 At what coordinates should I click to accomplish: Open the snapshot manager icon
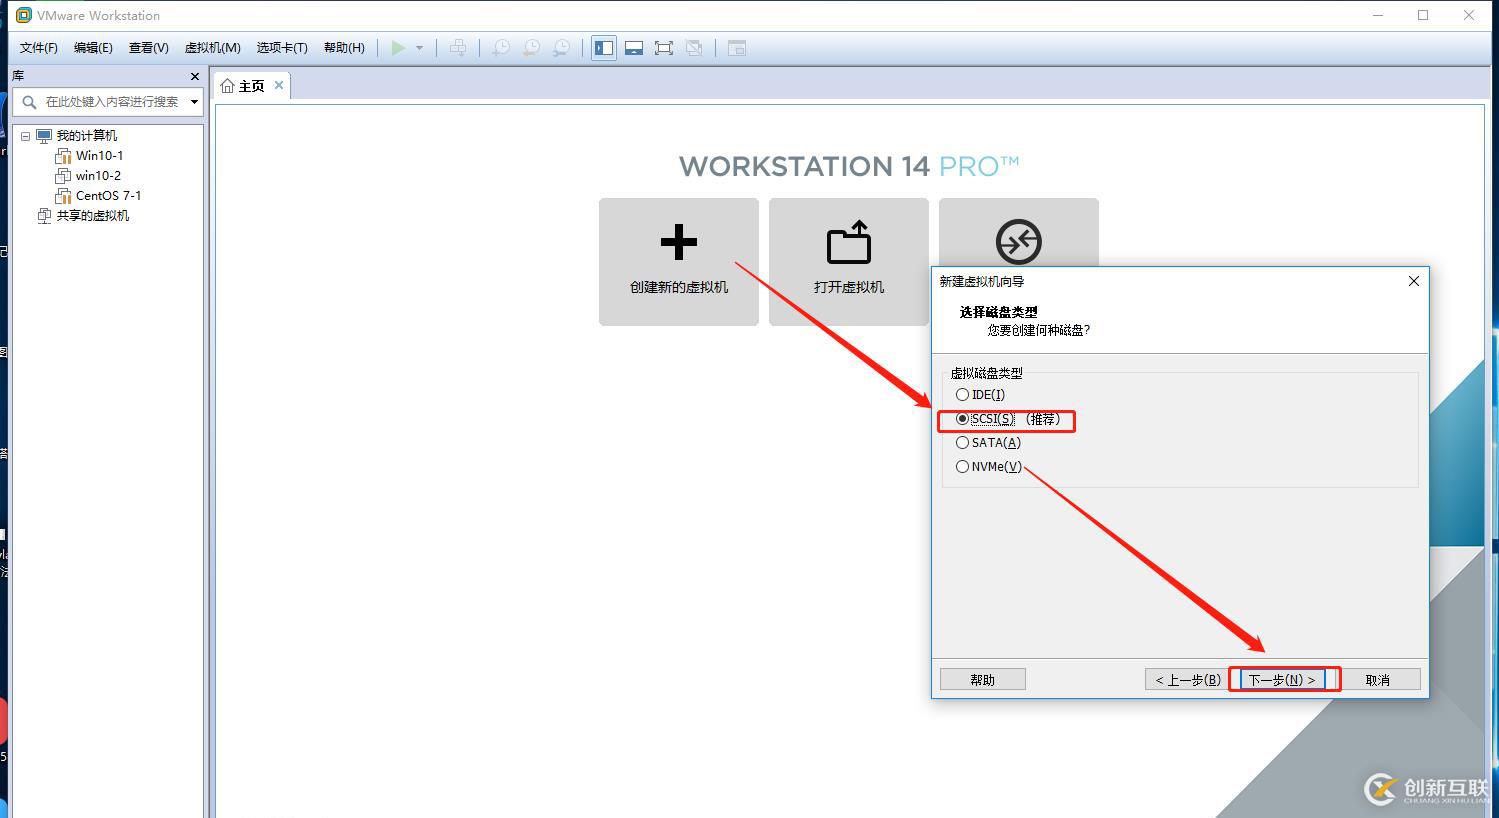click(x=563, y=48)
